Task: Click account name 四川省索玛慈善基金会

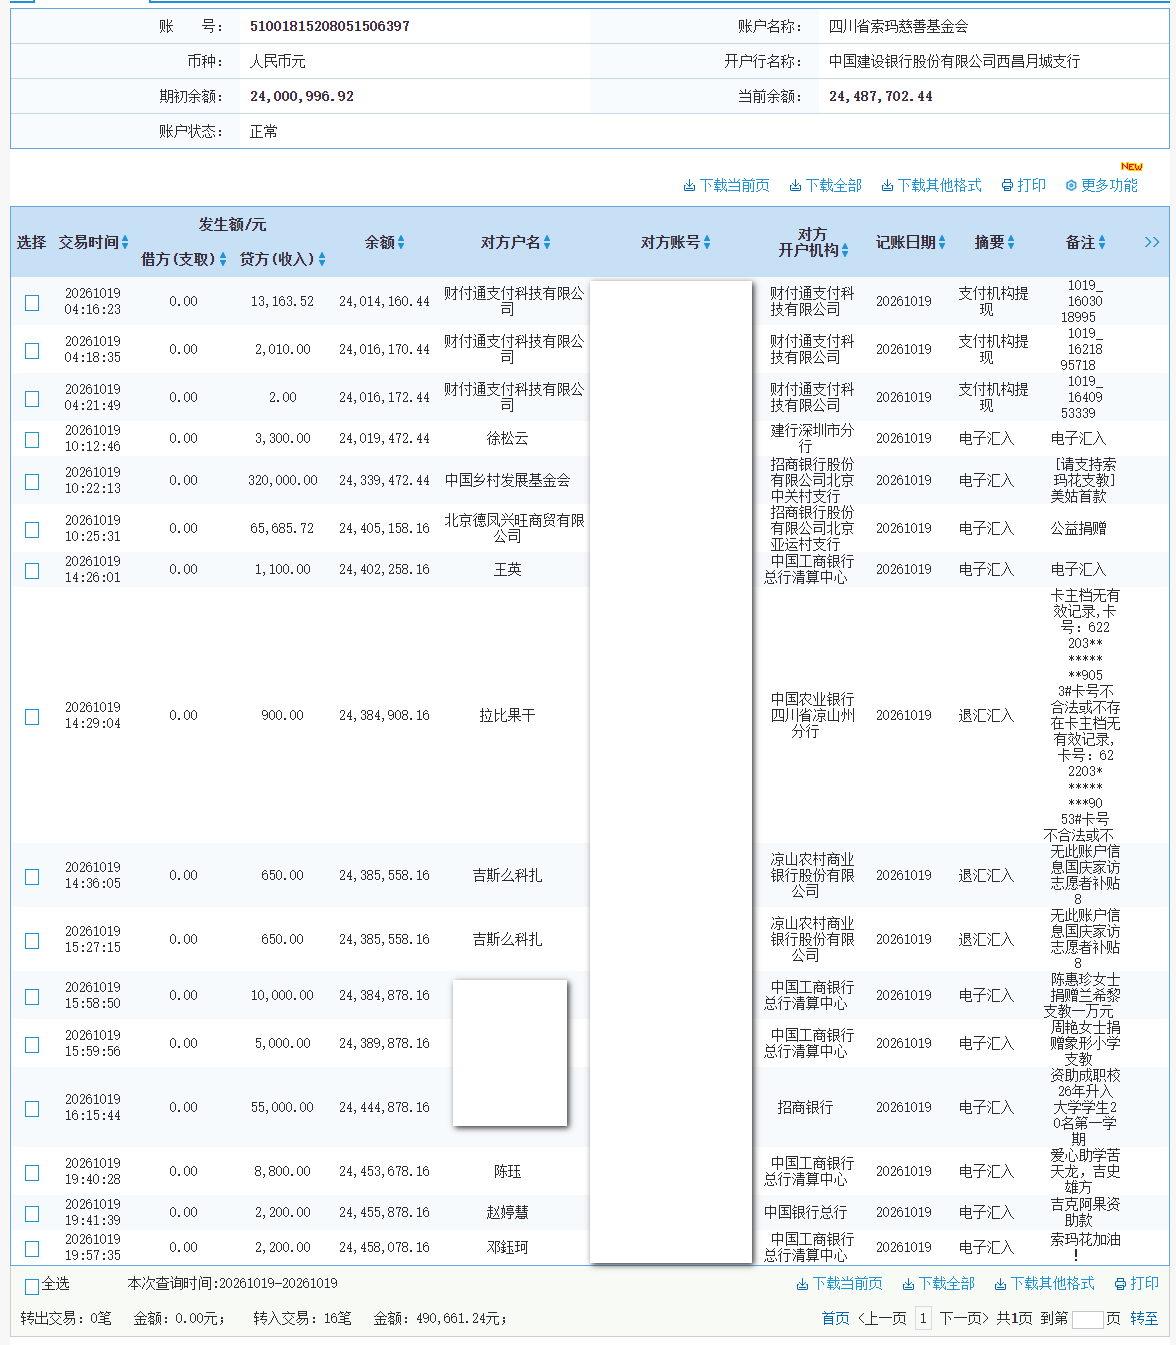Action: pyautogui.click(x=898, y=26)
